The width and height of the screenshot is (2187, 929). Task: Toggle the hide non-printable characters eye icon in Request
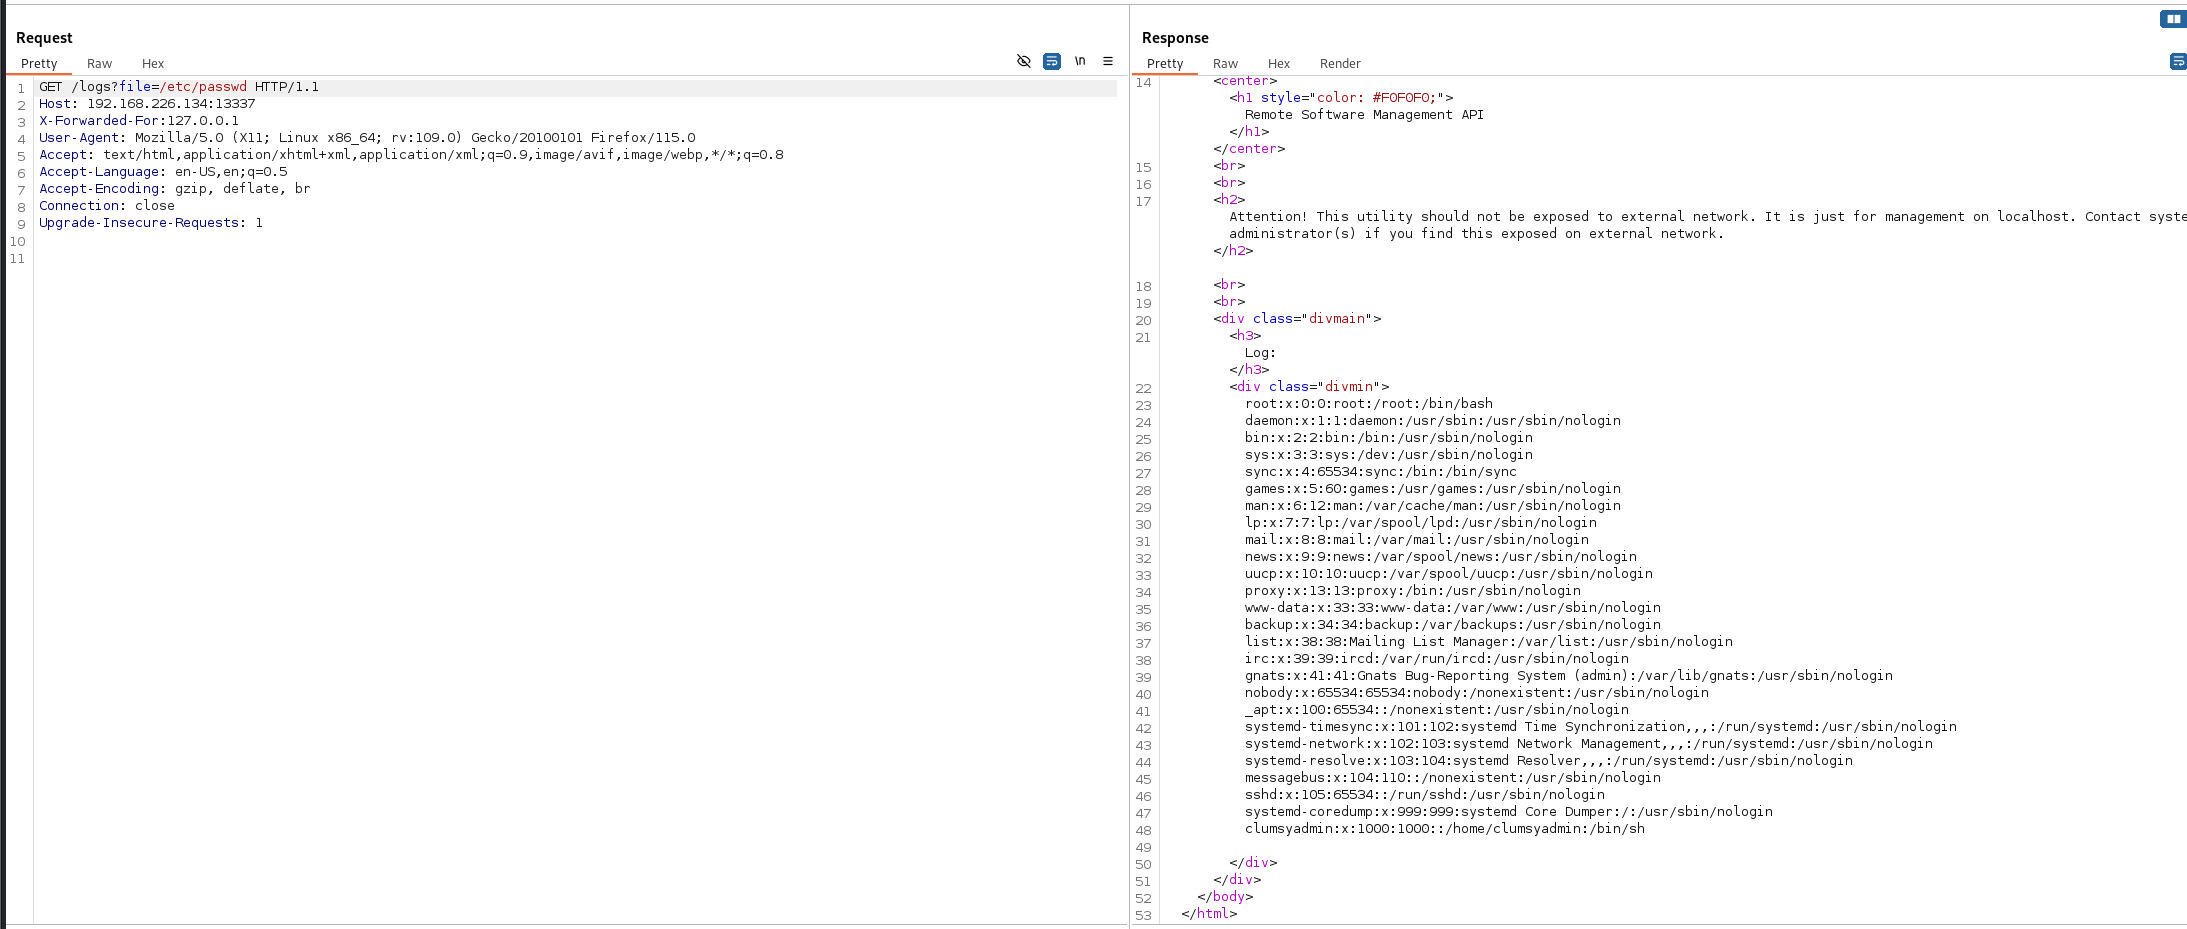[x=1023, y=61]
